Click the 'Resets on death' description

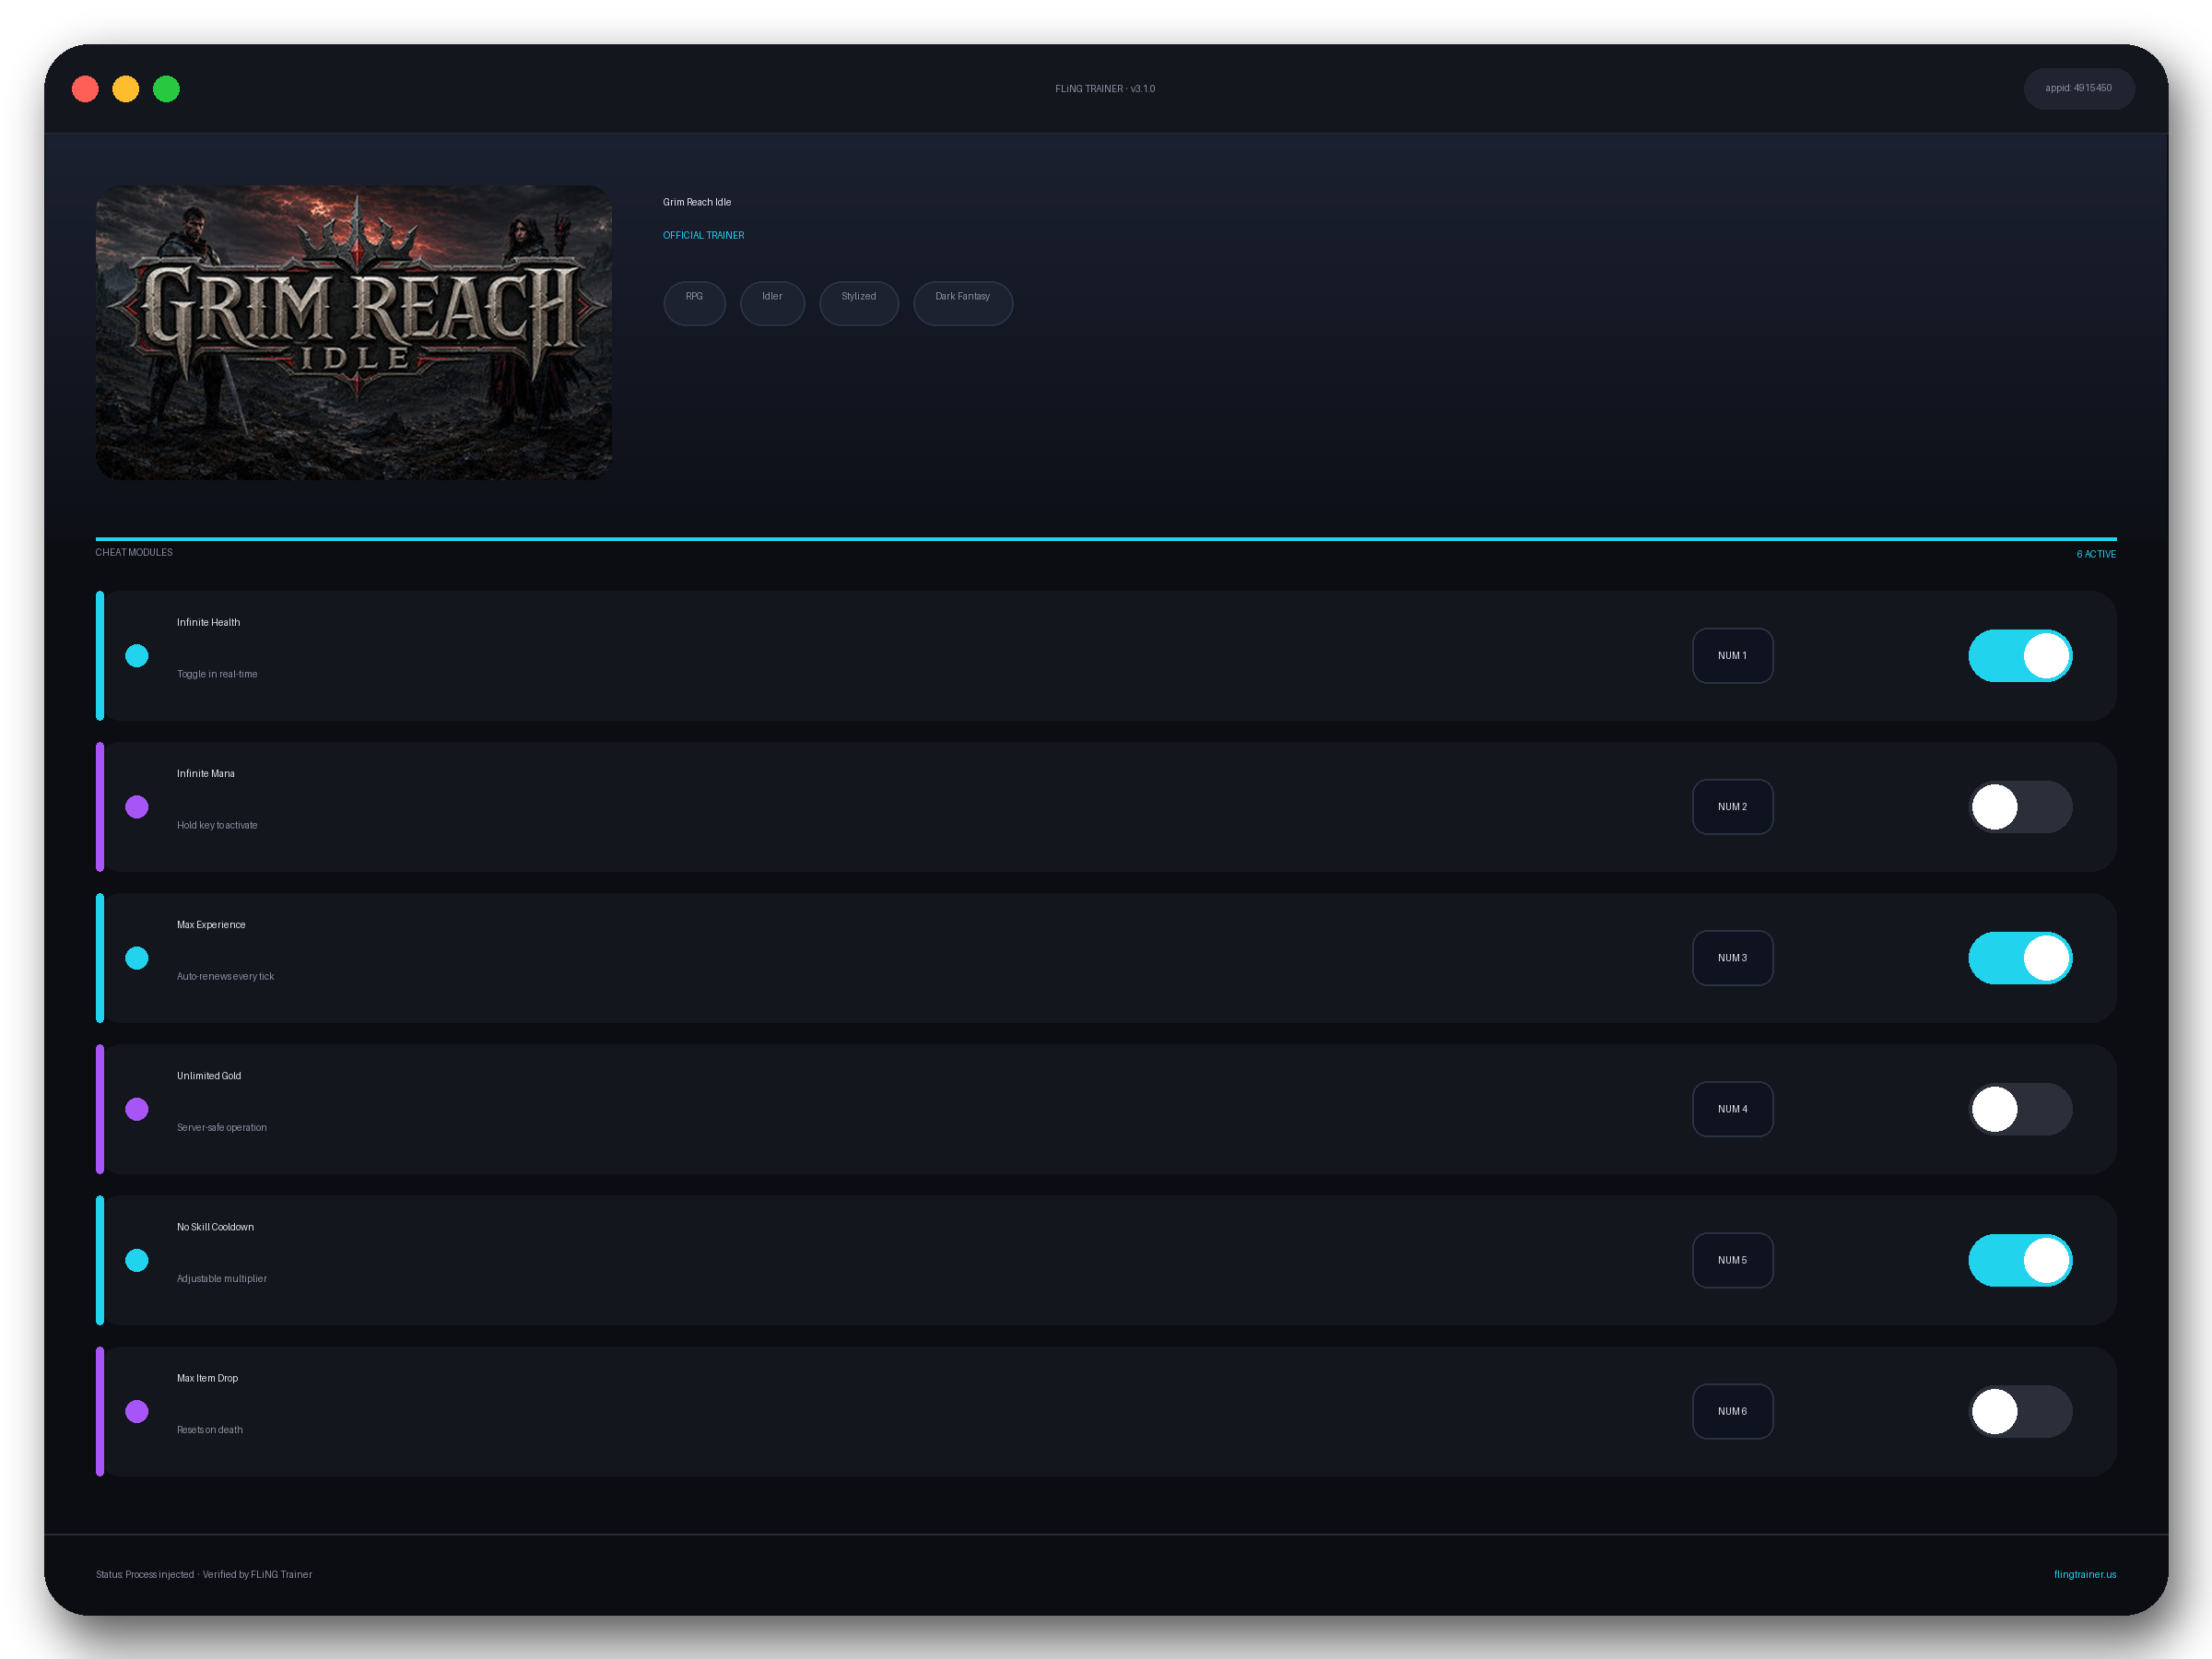coord(210,1429)
